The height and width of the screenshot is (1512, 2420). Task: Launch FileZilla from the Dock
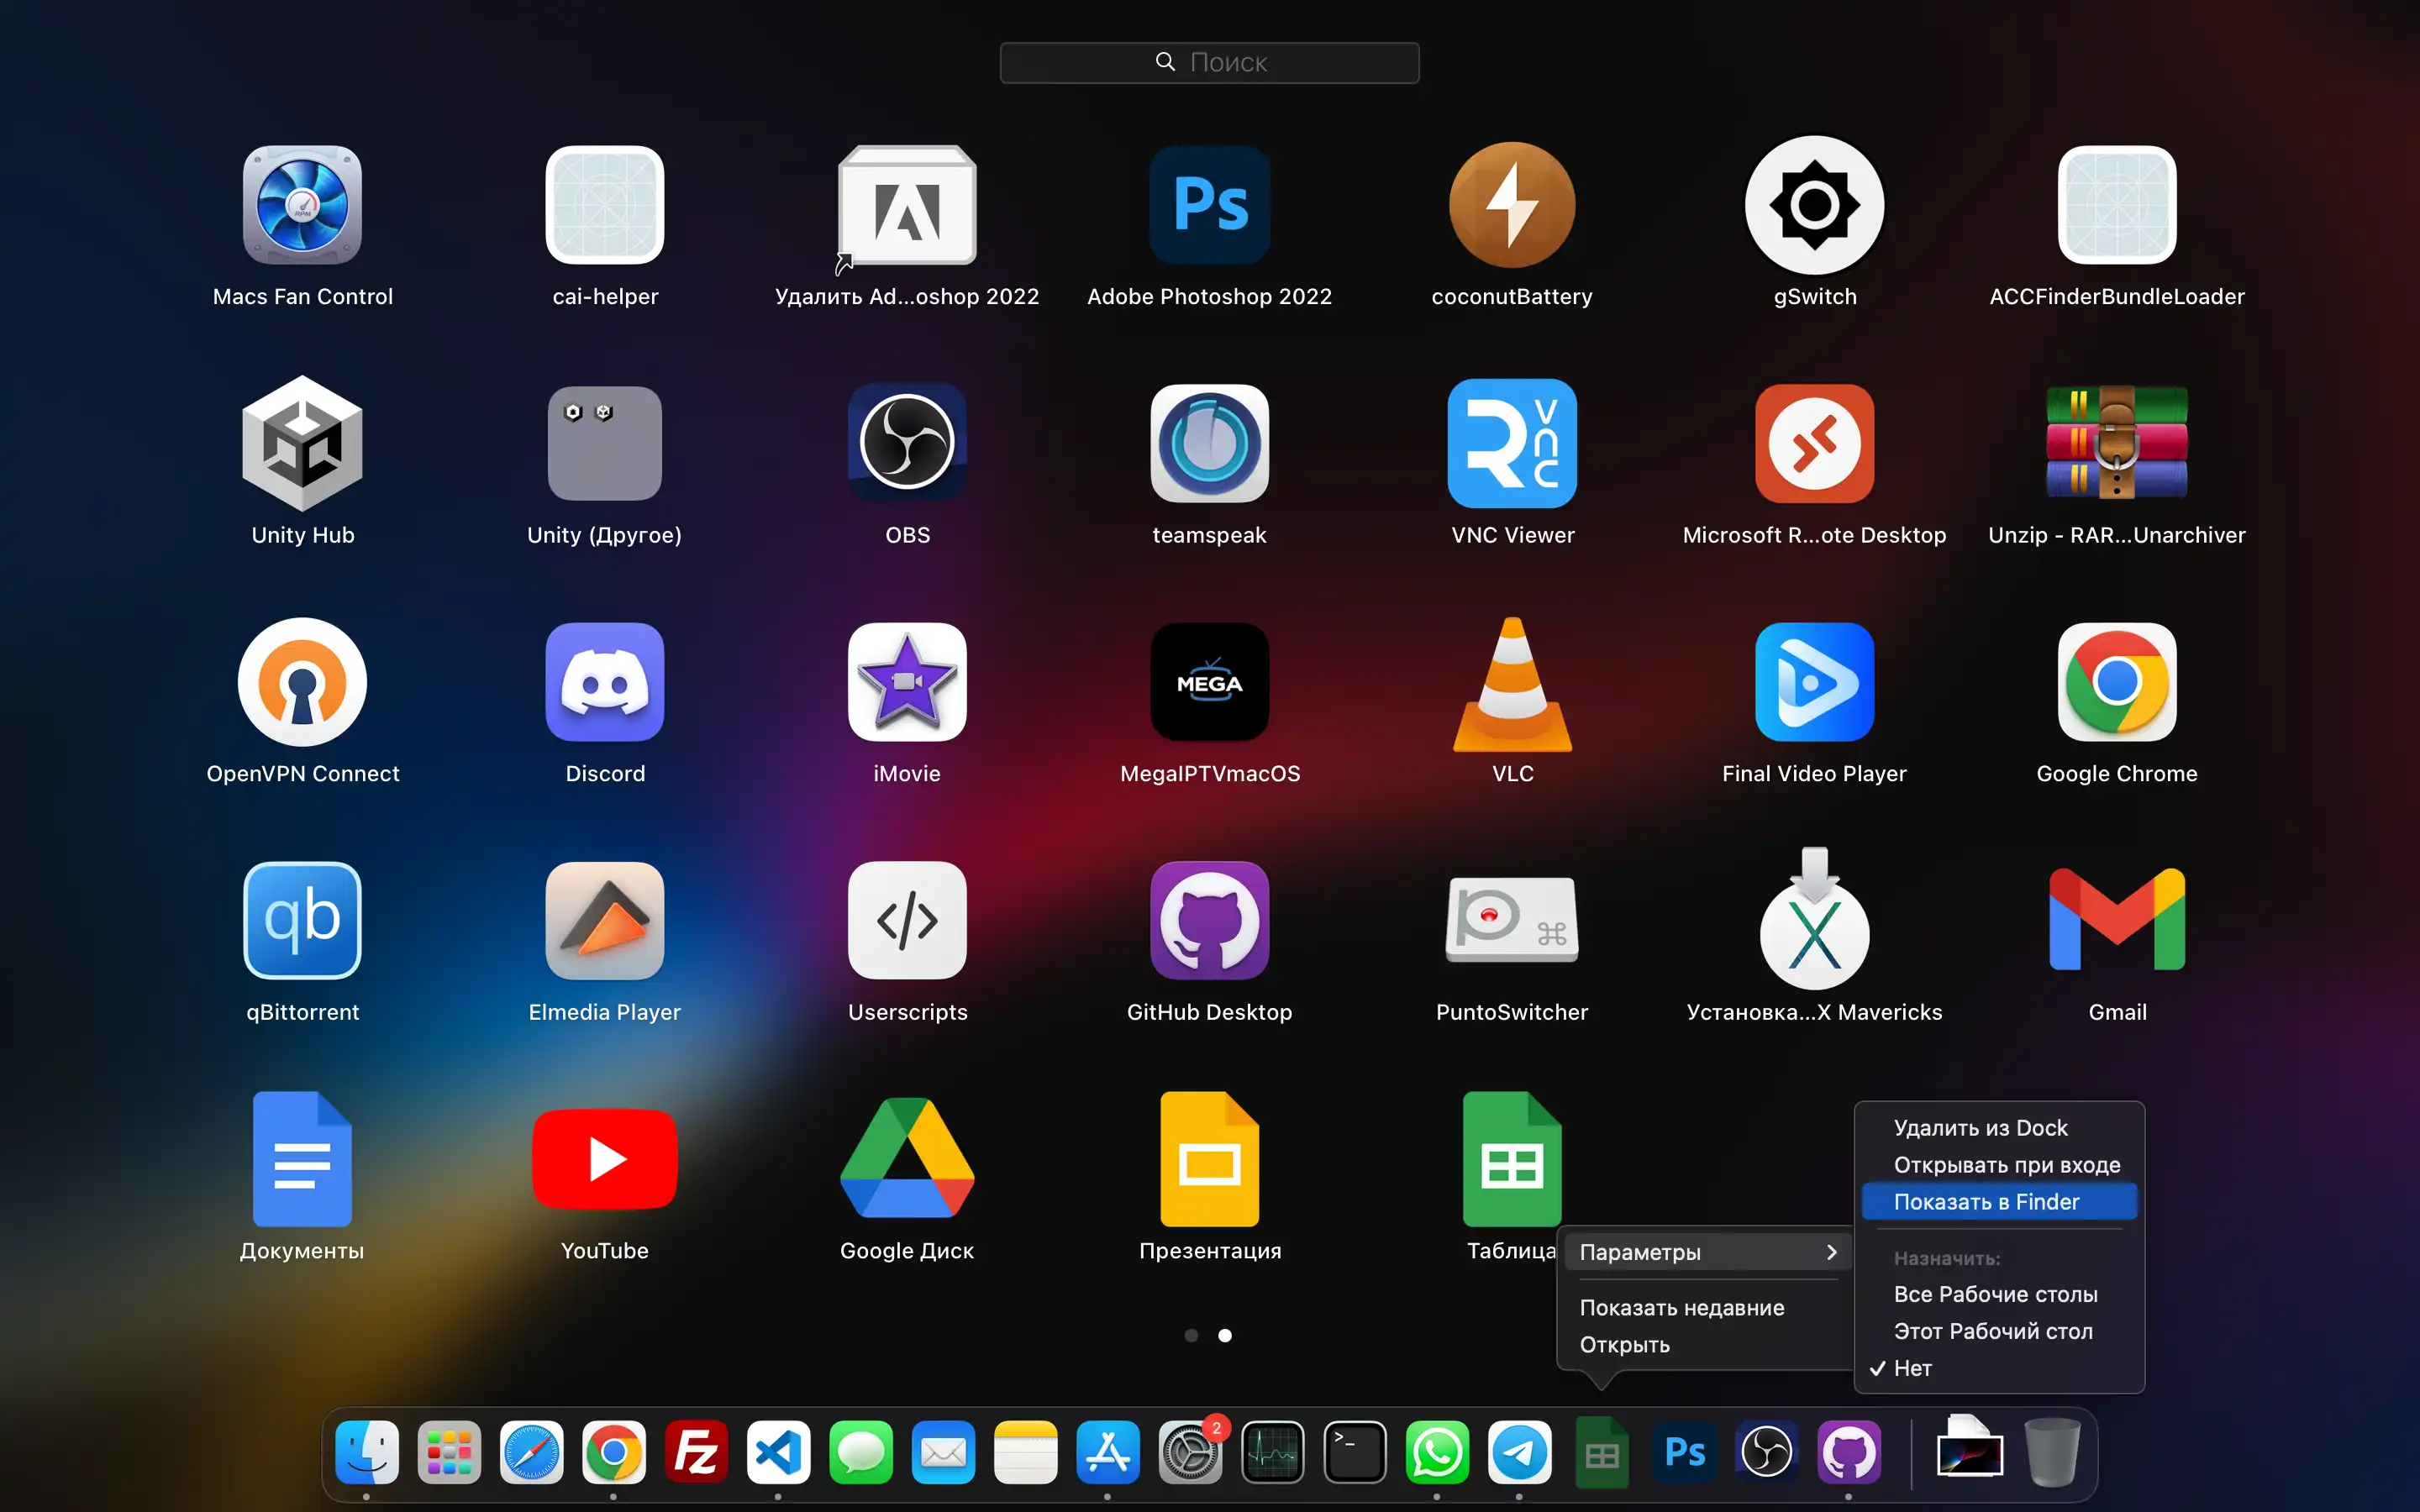tap(696, 1451)
